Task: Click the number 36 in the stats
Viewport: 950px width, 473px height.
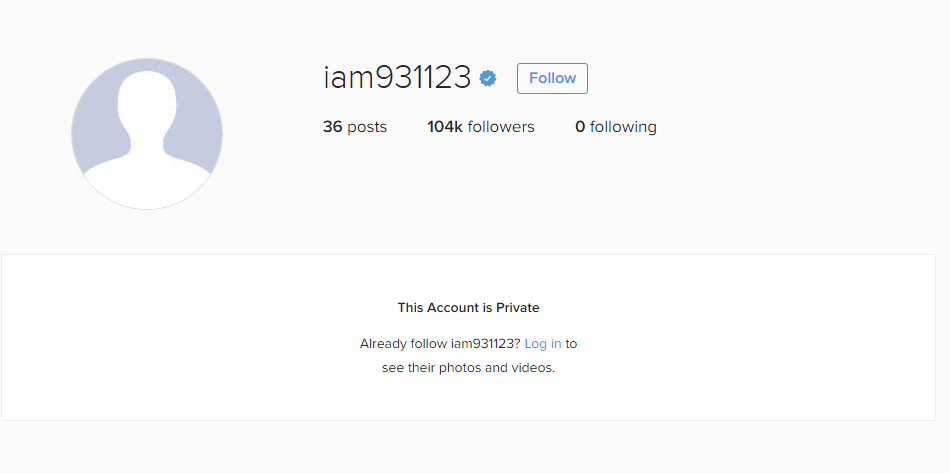Action: 333,127
